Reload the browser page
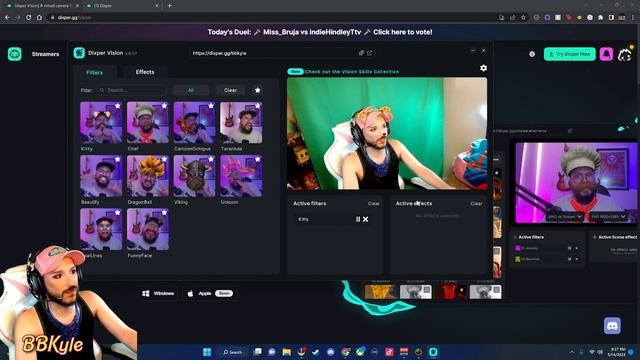Screen dimensions: 640x360 pos(29,18)
